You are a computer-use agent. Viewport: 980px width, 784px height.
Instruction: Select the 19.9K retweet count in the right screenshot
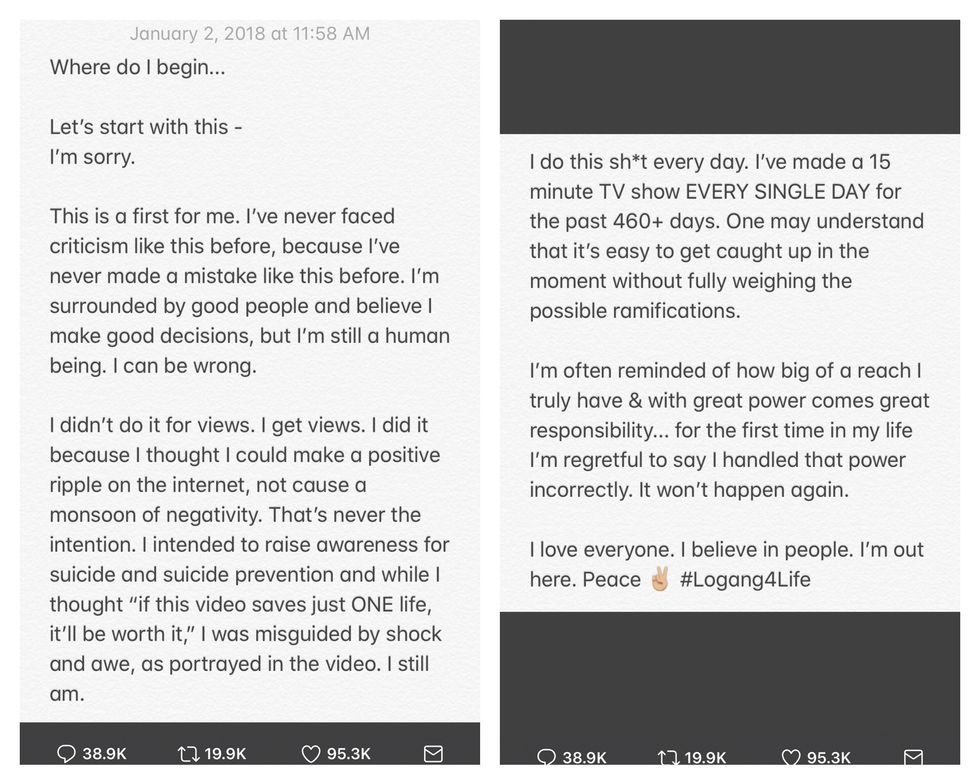[705, 757]
